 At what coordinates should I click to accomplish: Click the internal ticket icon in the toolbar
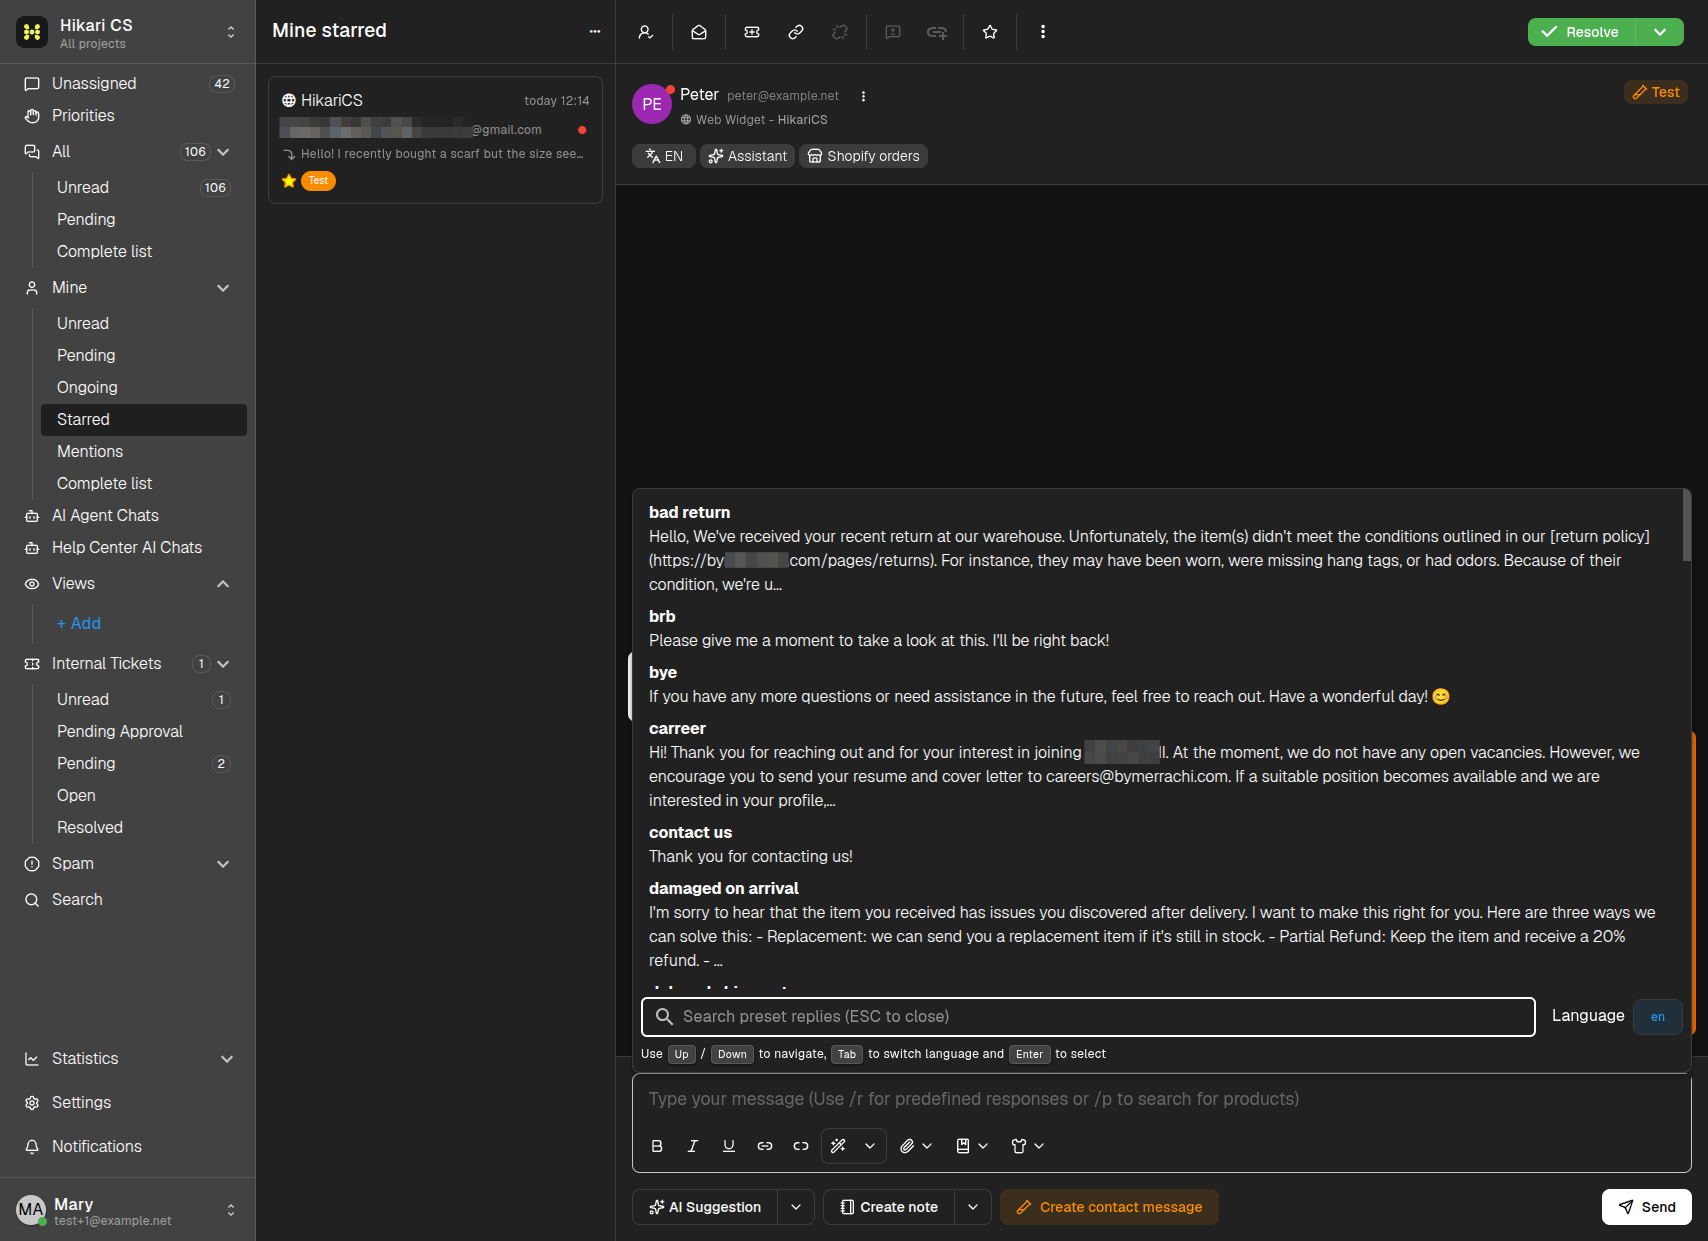[752, 32]
